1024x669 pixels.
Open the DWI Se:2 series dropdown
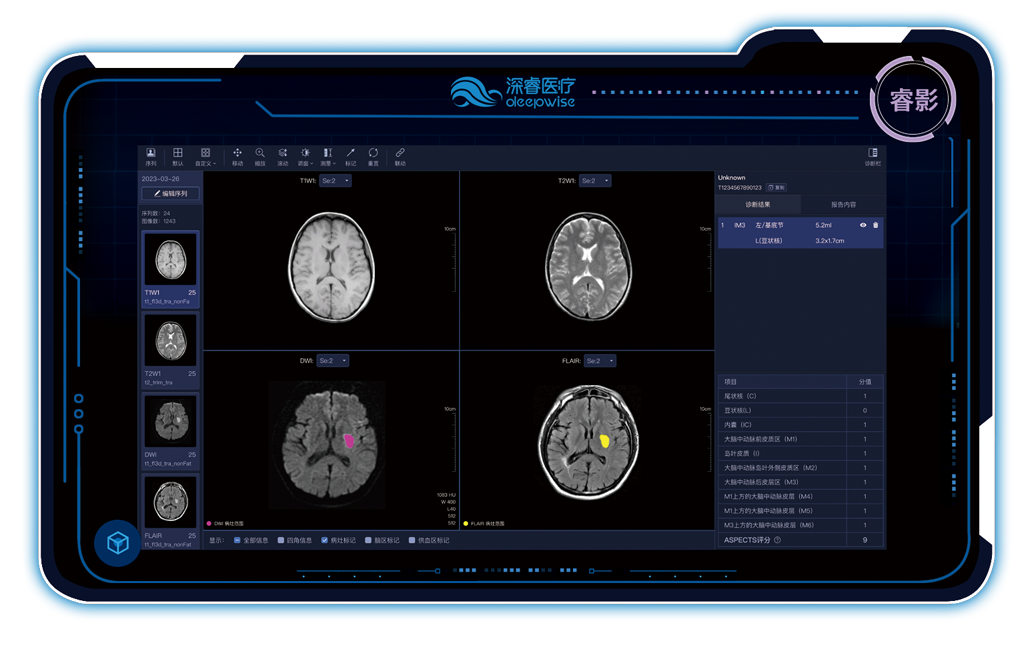[x=333, y=361]
